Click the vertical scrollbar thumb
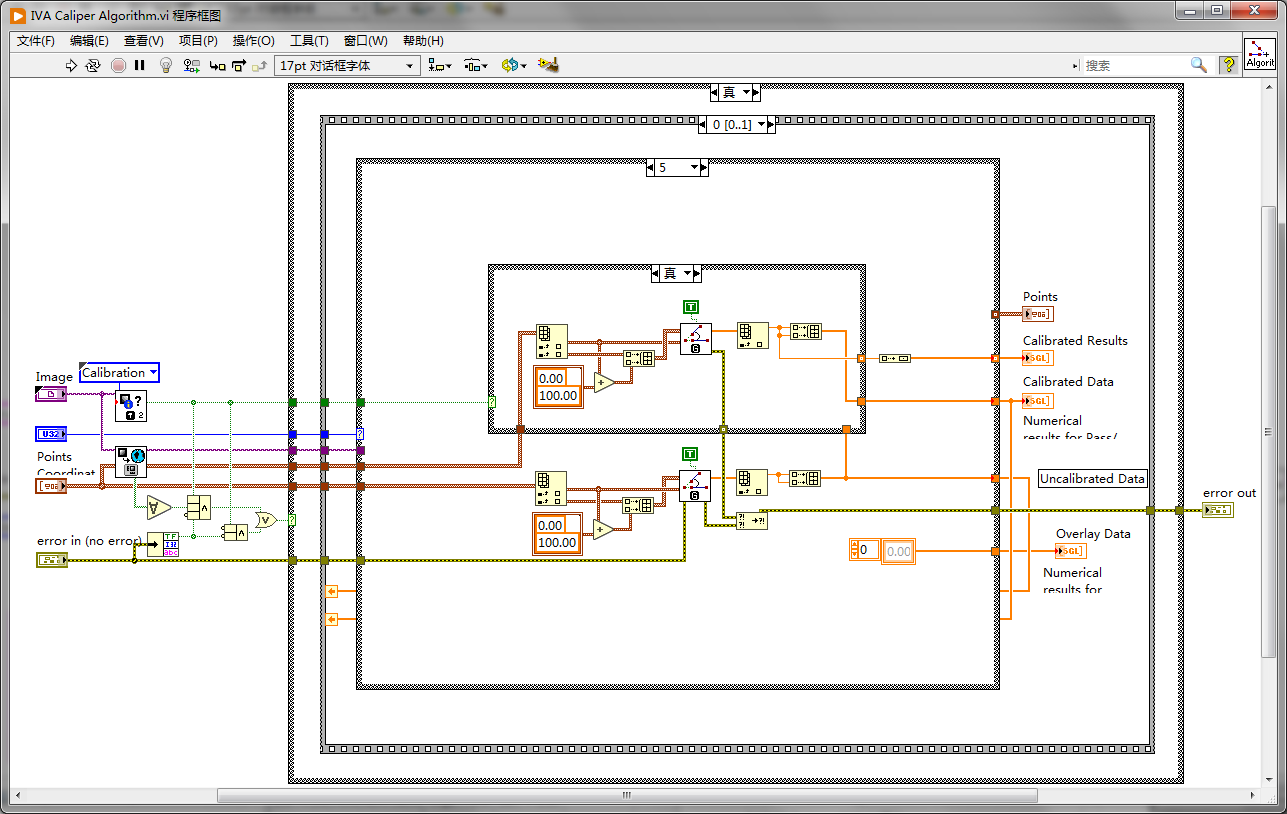1287x814 pixels. pos(1268,430)
